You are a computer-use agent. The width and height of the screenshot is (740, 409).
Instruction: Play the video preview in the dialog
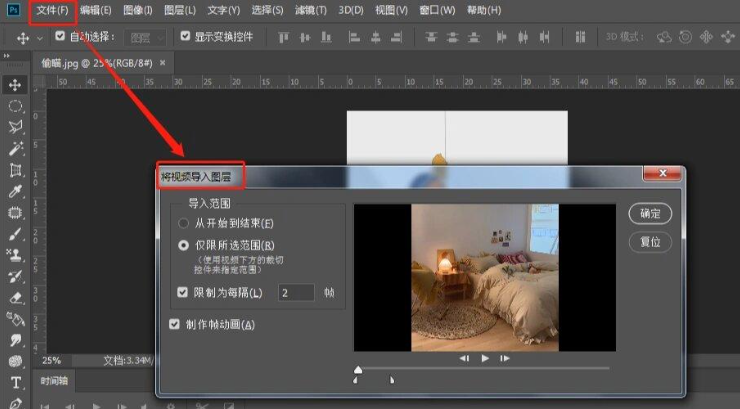485,357
